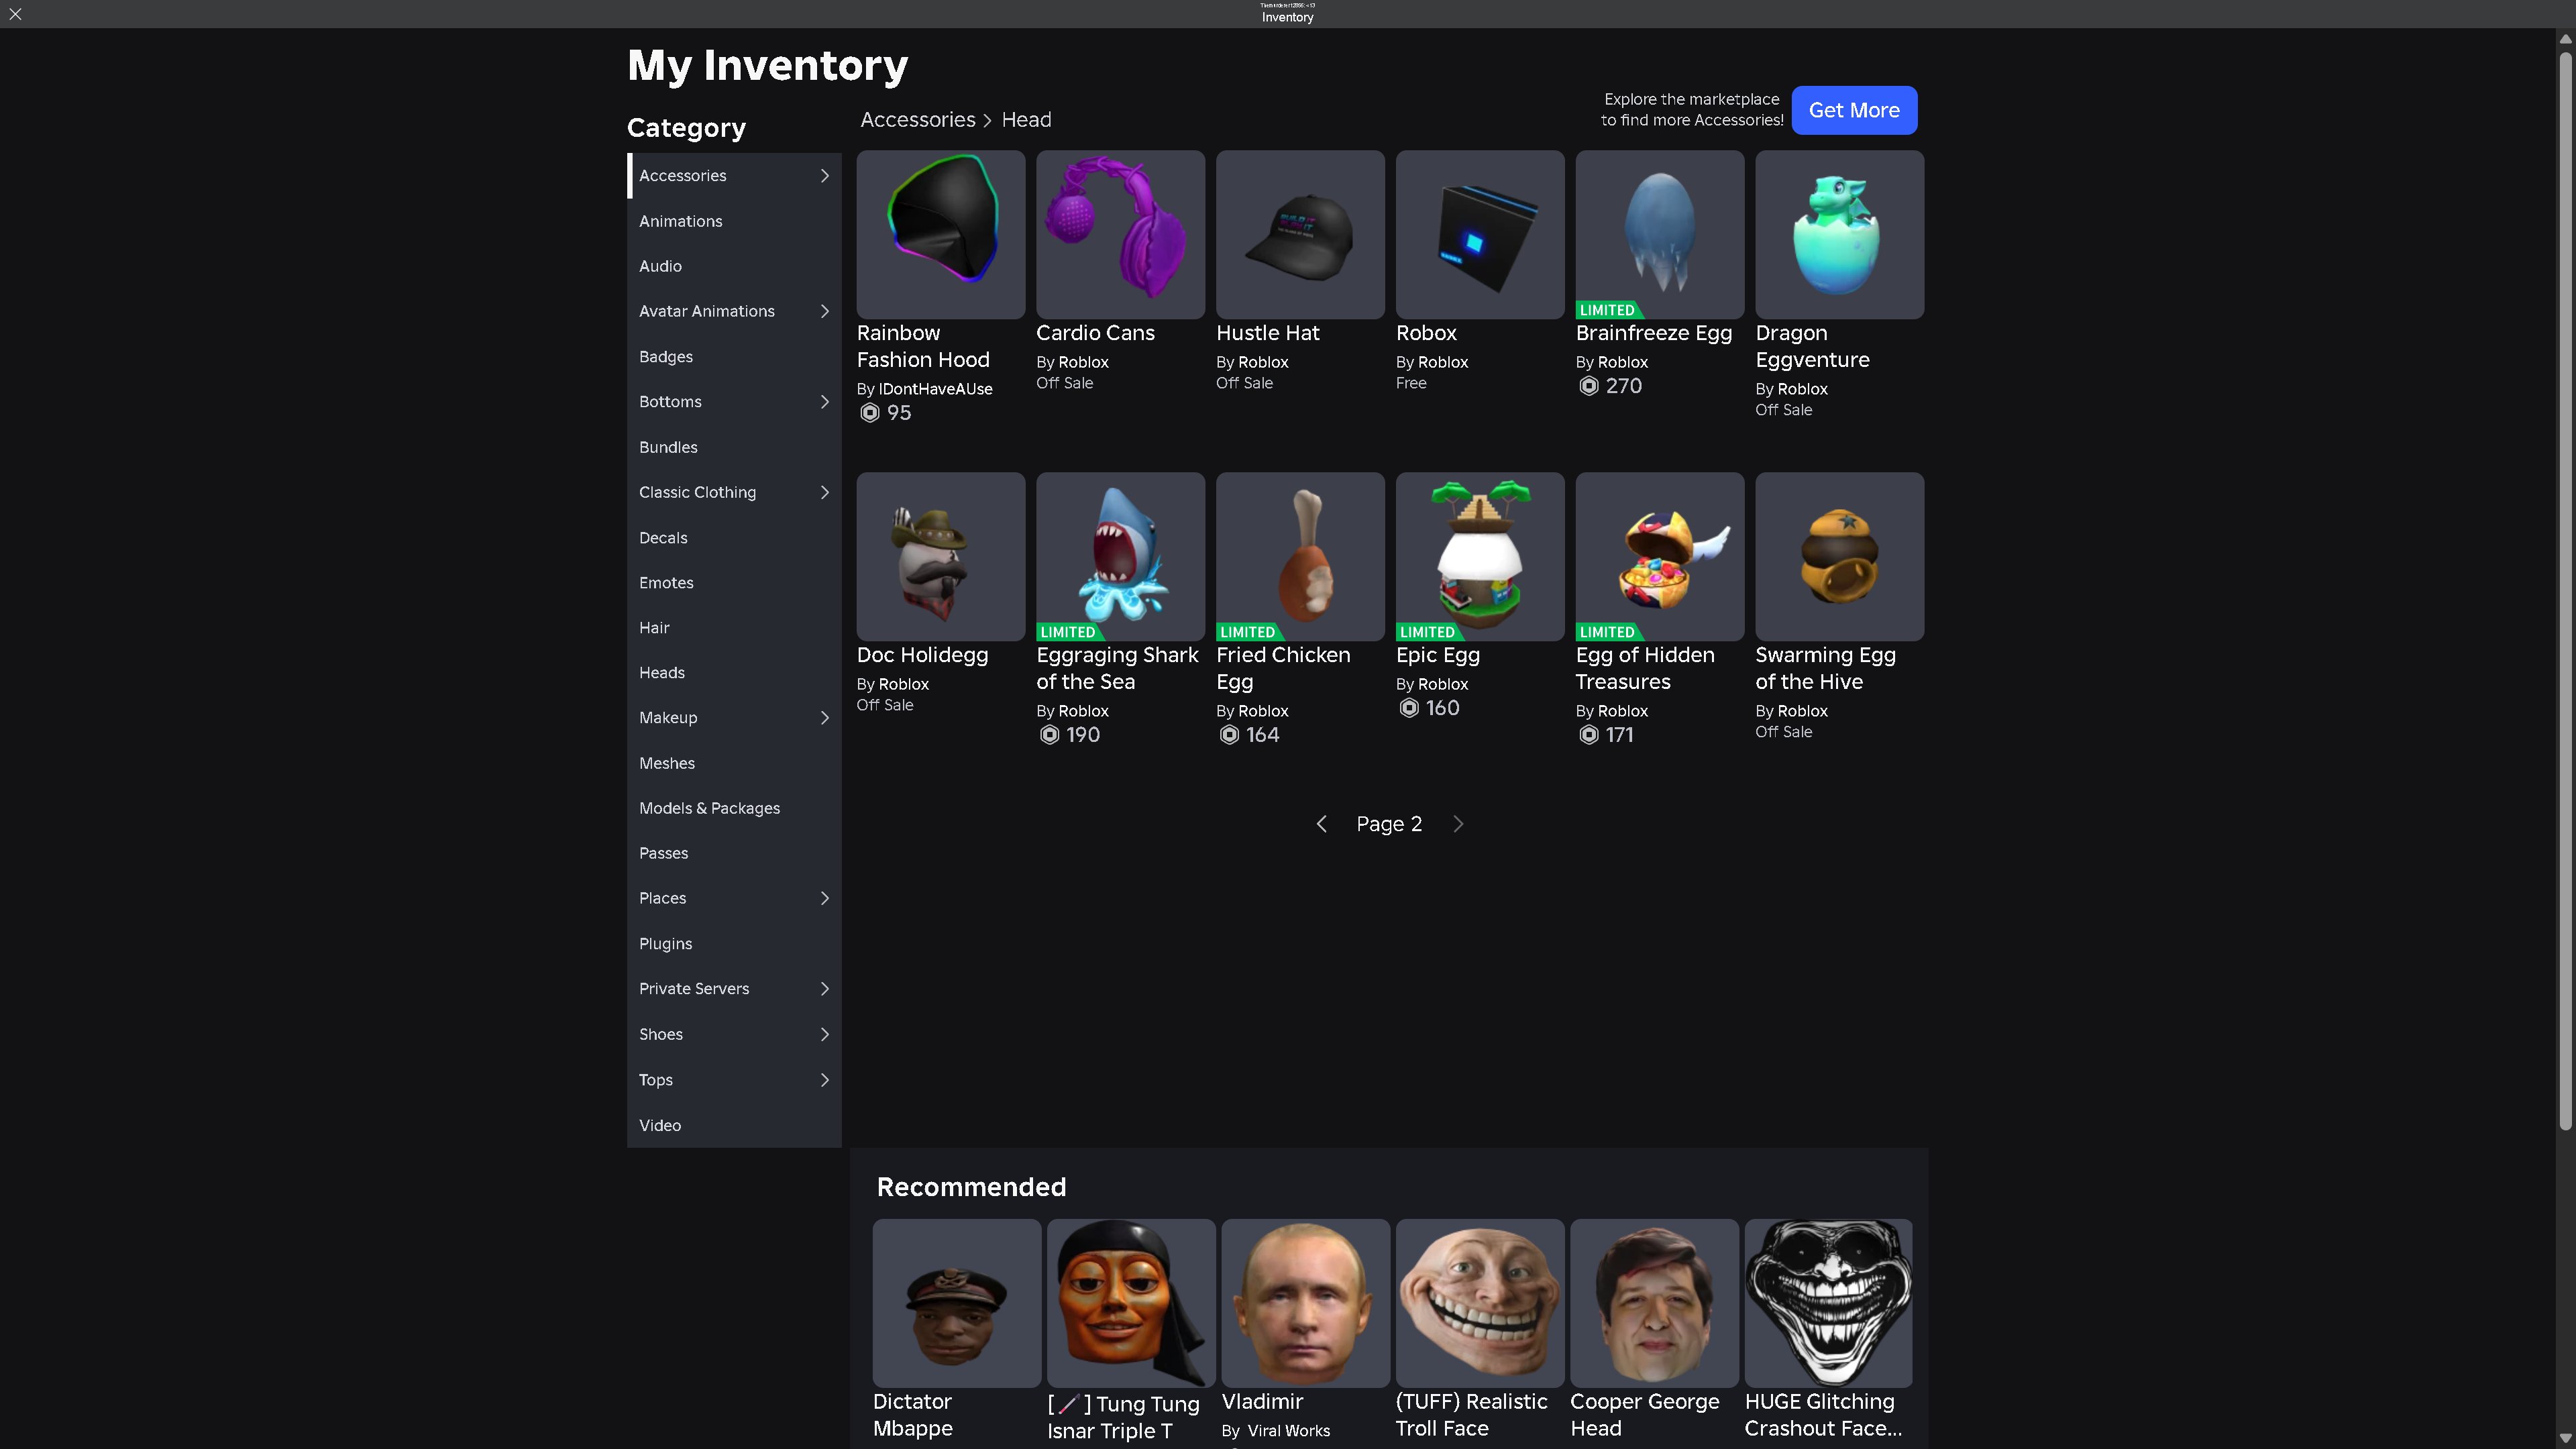Open the Epic Egg thumbnail
This screenshot has height=1449, width=2576.
[x=1480, y=557]
